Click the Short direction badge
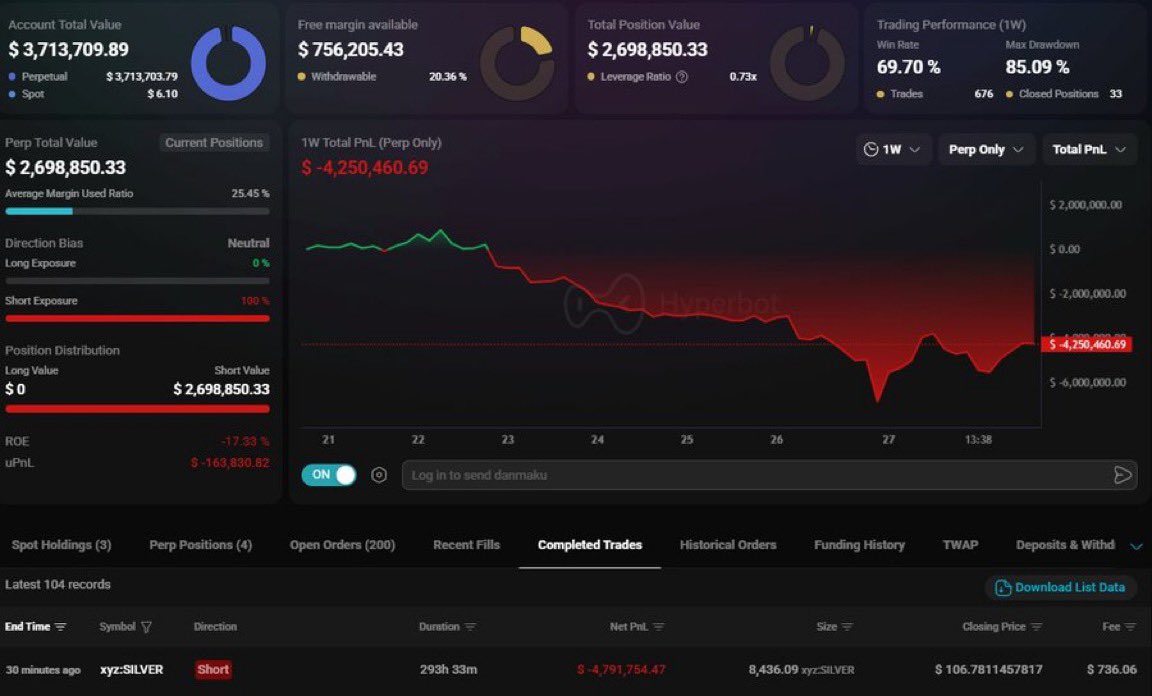The image size is (1152, 696). (x=213, y=670)
